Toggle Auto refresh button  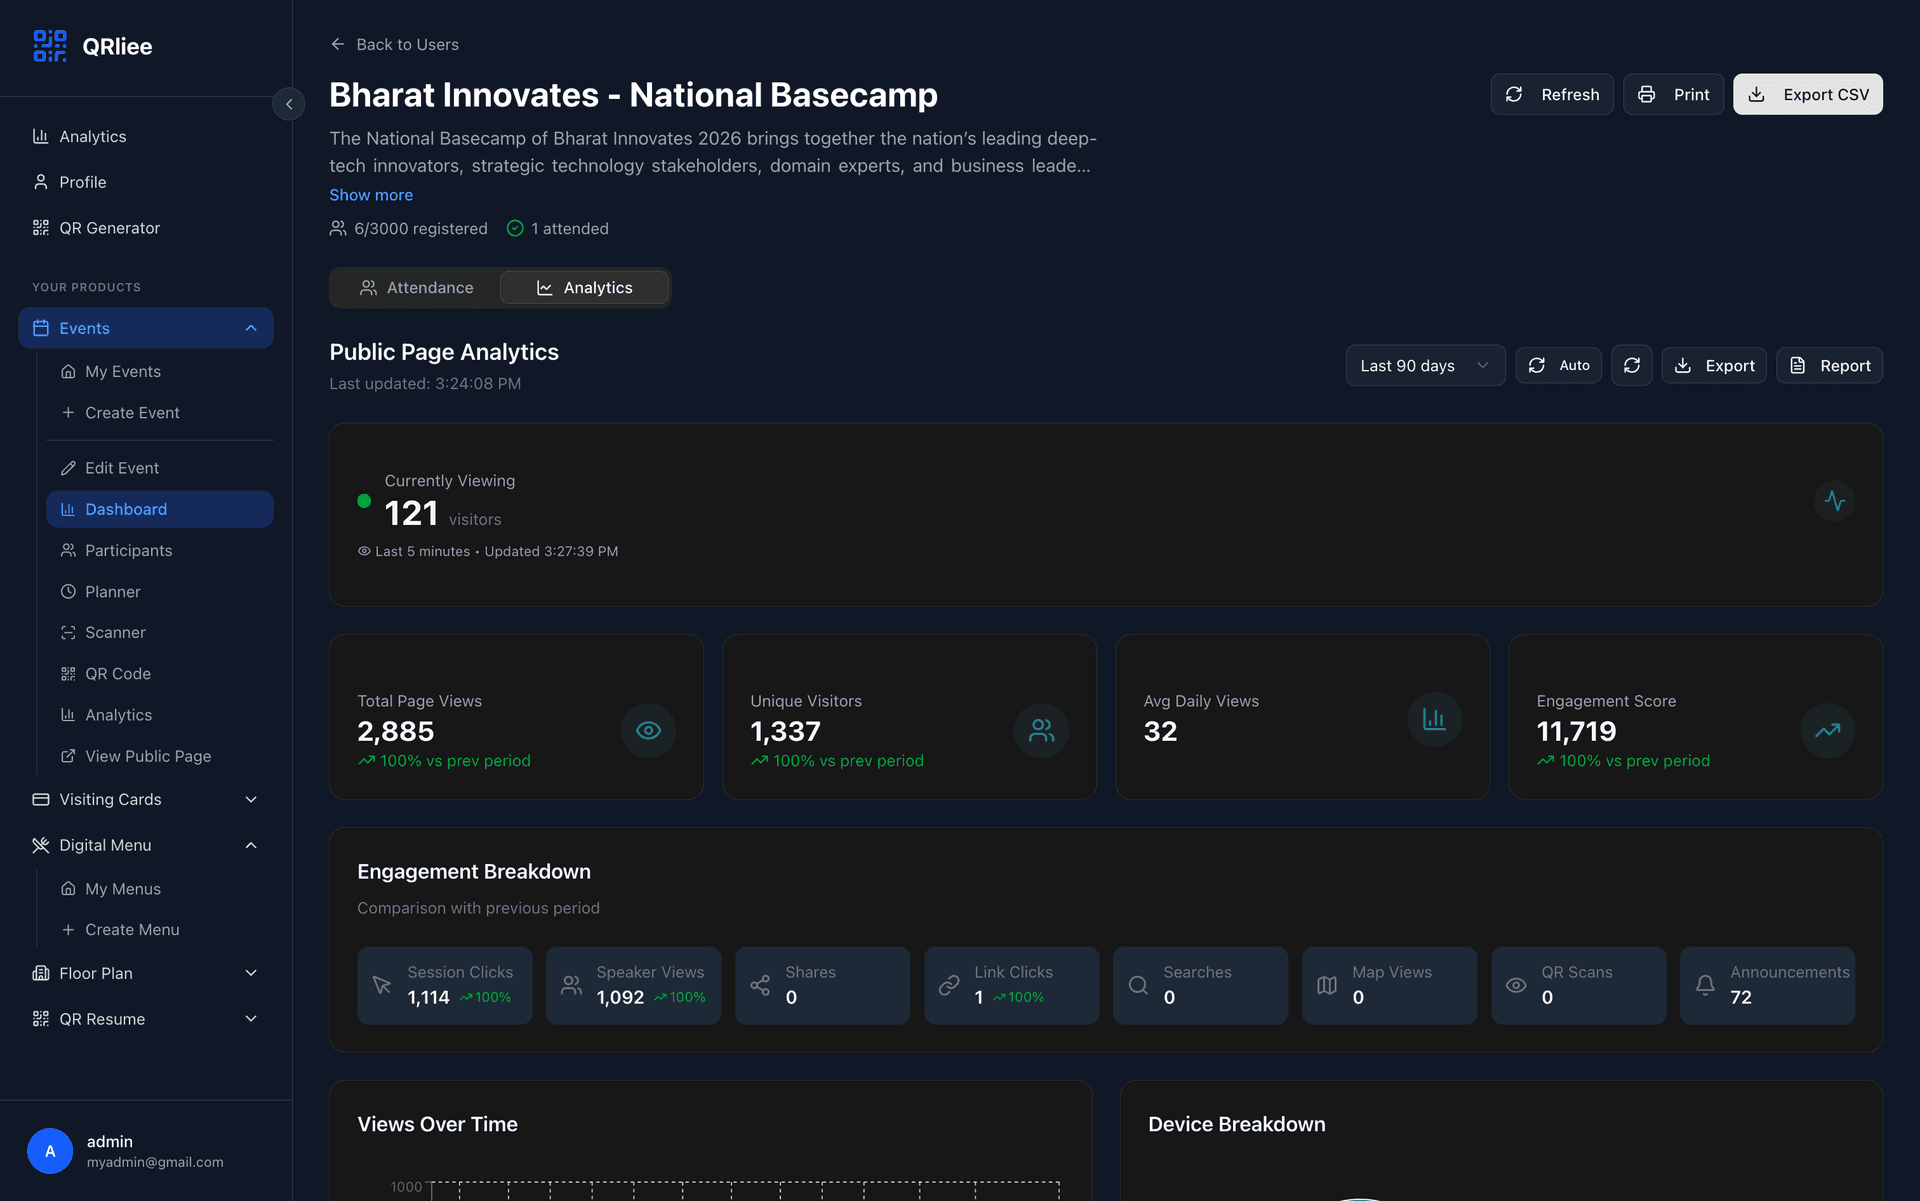point(1558,366)
